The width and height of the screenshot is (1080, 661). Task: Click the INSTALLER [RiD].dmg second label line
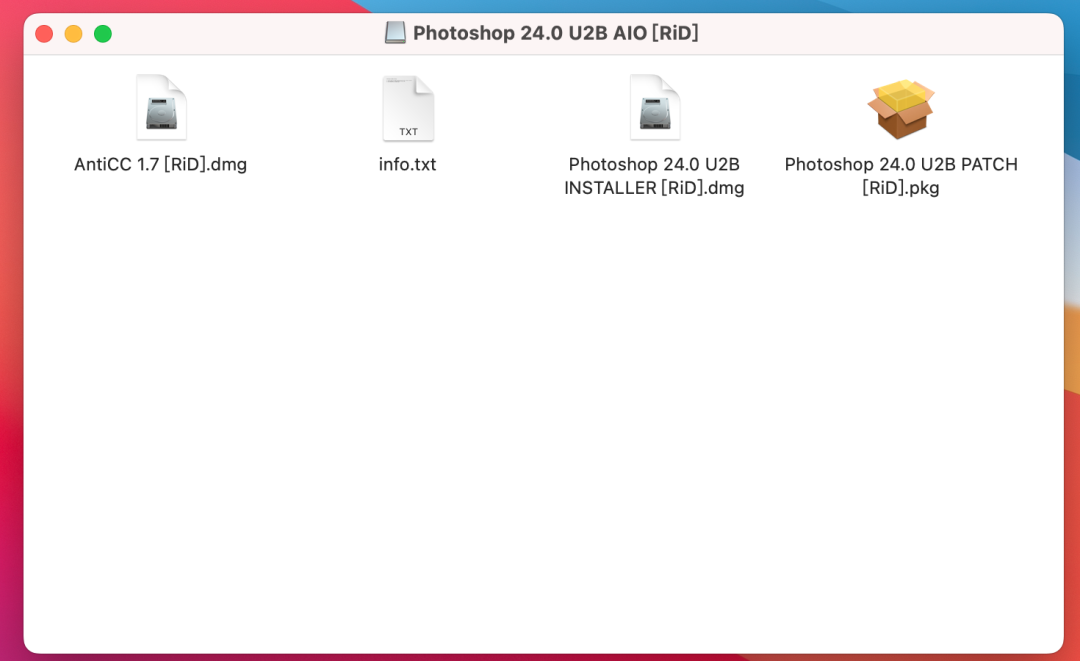point(654,188)
